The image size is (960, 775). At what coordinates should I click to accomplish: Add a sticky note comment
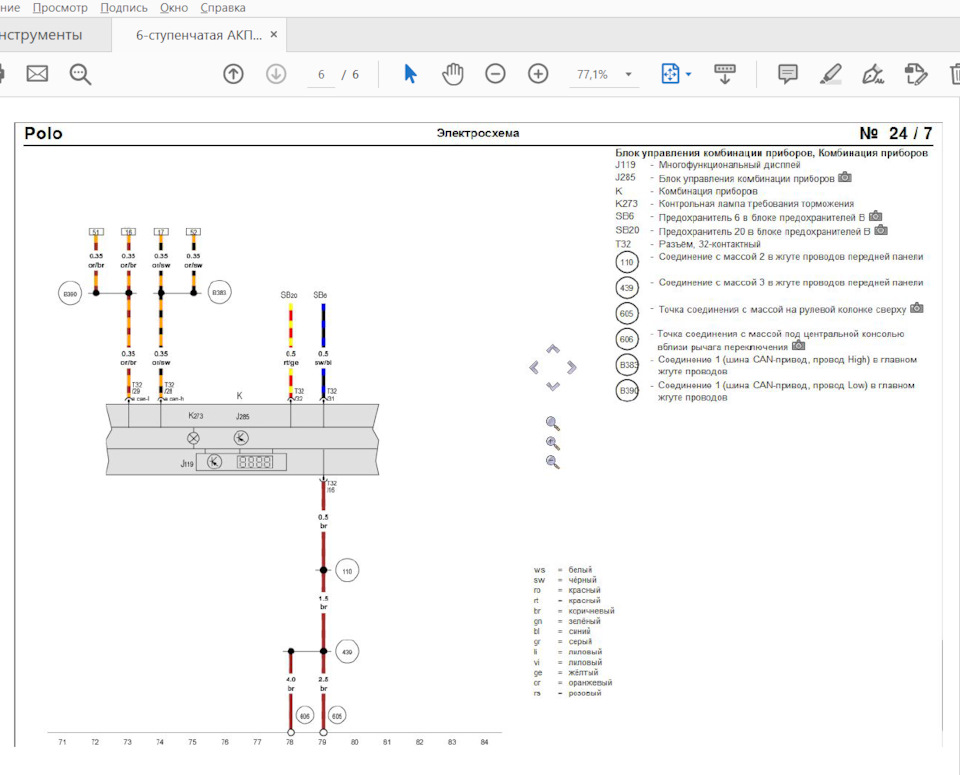(x=788, y=74)
